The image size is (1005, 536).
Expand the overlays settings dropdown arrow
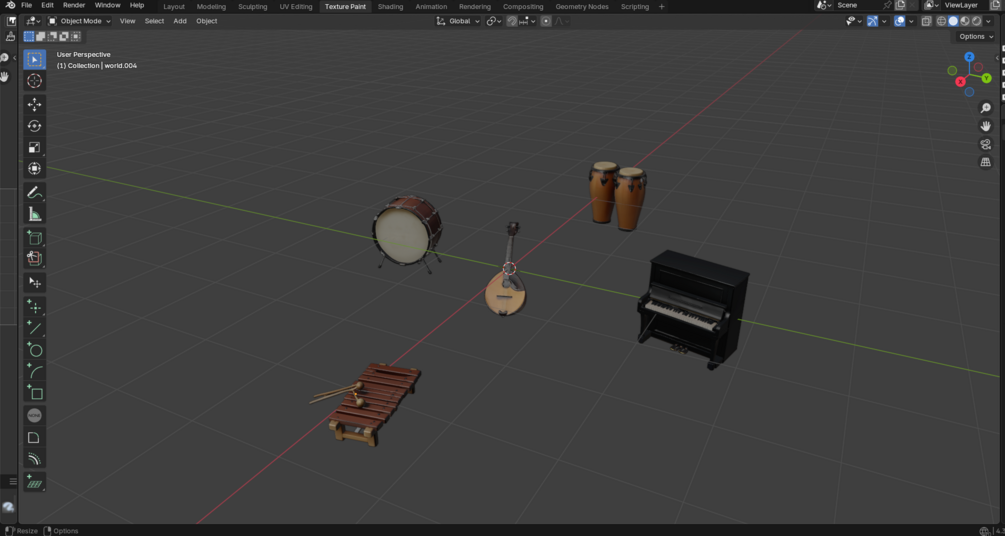pos(911,21)
